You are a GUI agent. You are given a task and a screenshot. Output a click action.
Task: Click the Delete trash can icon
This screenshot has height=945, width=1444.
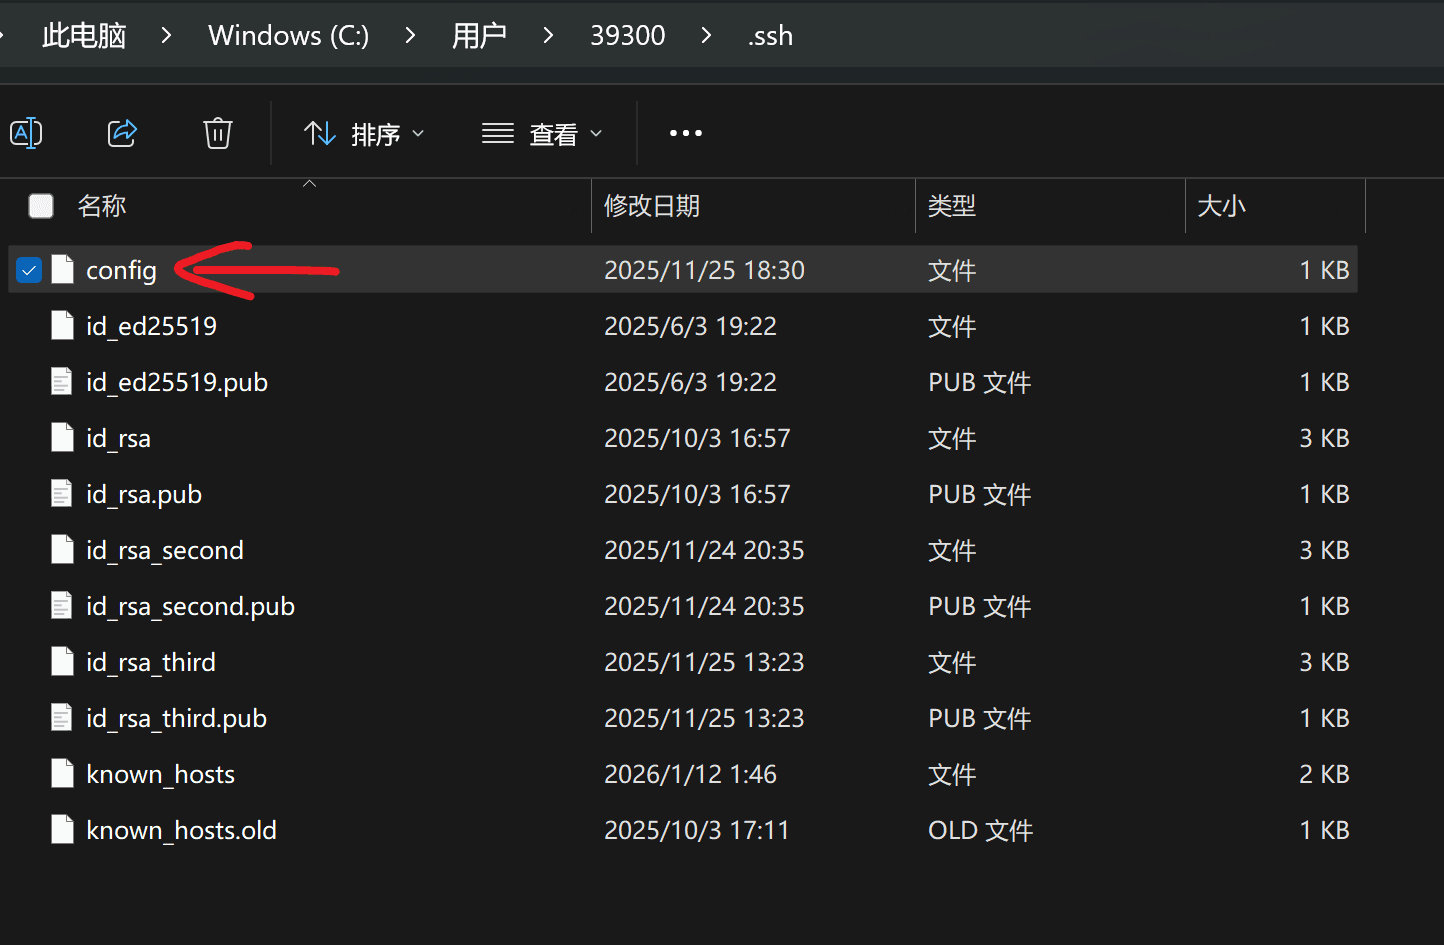[218, 133]
